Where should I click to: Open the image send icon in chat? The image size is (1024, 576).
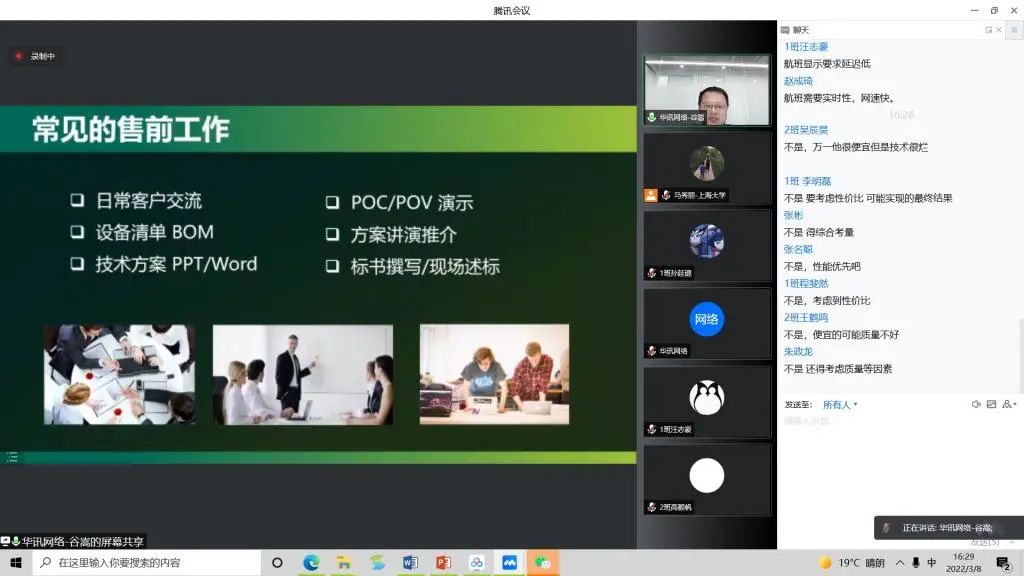point(991,405)
